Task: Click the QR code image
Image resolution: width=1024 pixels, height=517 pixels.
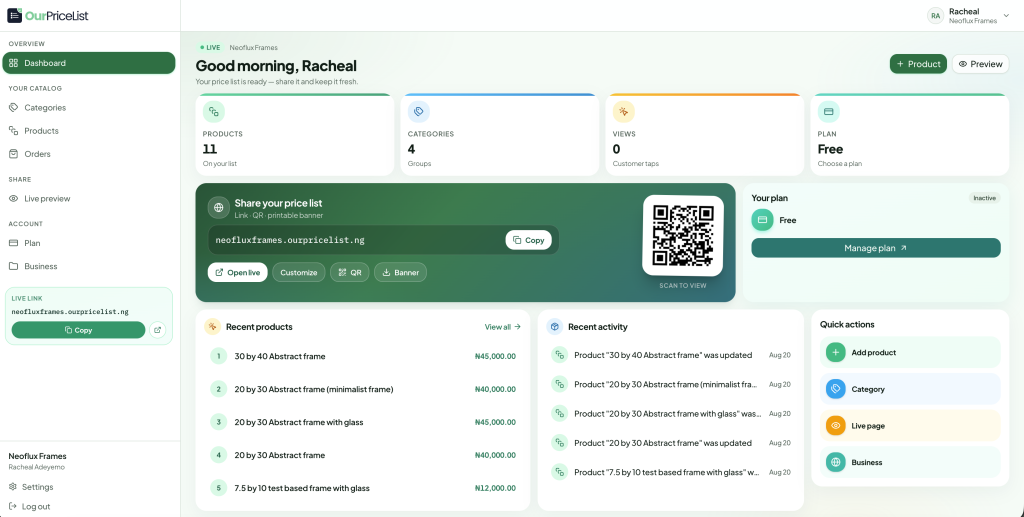Action: 682,236
